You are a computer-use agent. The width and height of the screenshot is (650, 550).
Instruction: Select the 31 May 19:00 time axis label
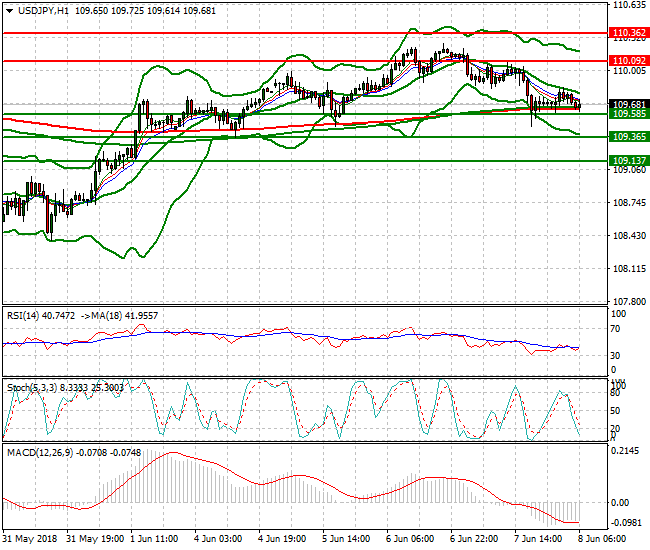pyautogui.click(x=95, y=539)
